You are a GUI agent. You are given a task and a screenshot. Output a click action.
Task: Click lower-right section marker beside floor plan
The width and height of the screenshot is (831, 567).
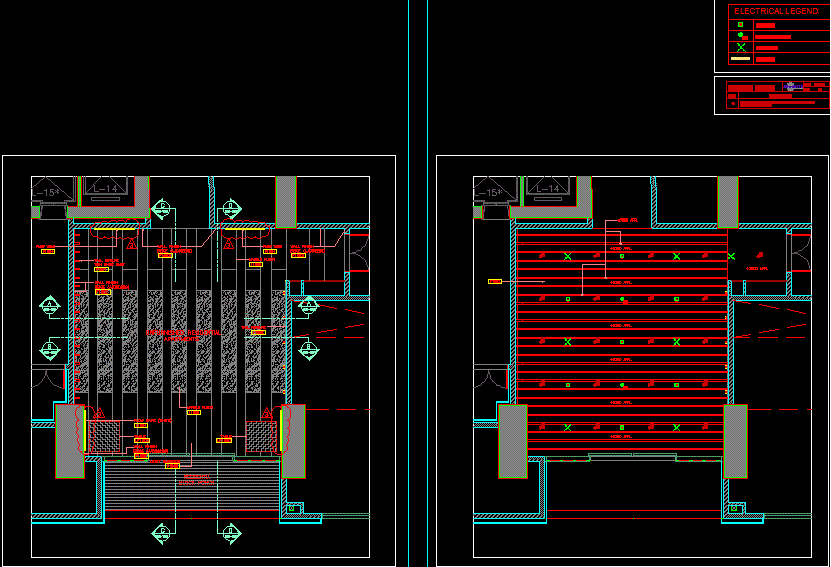coord(308,349)
